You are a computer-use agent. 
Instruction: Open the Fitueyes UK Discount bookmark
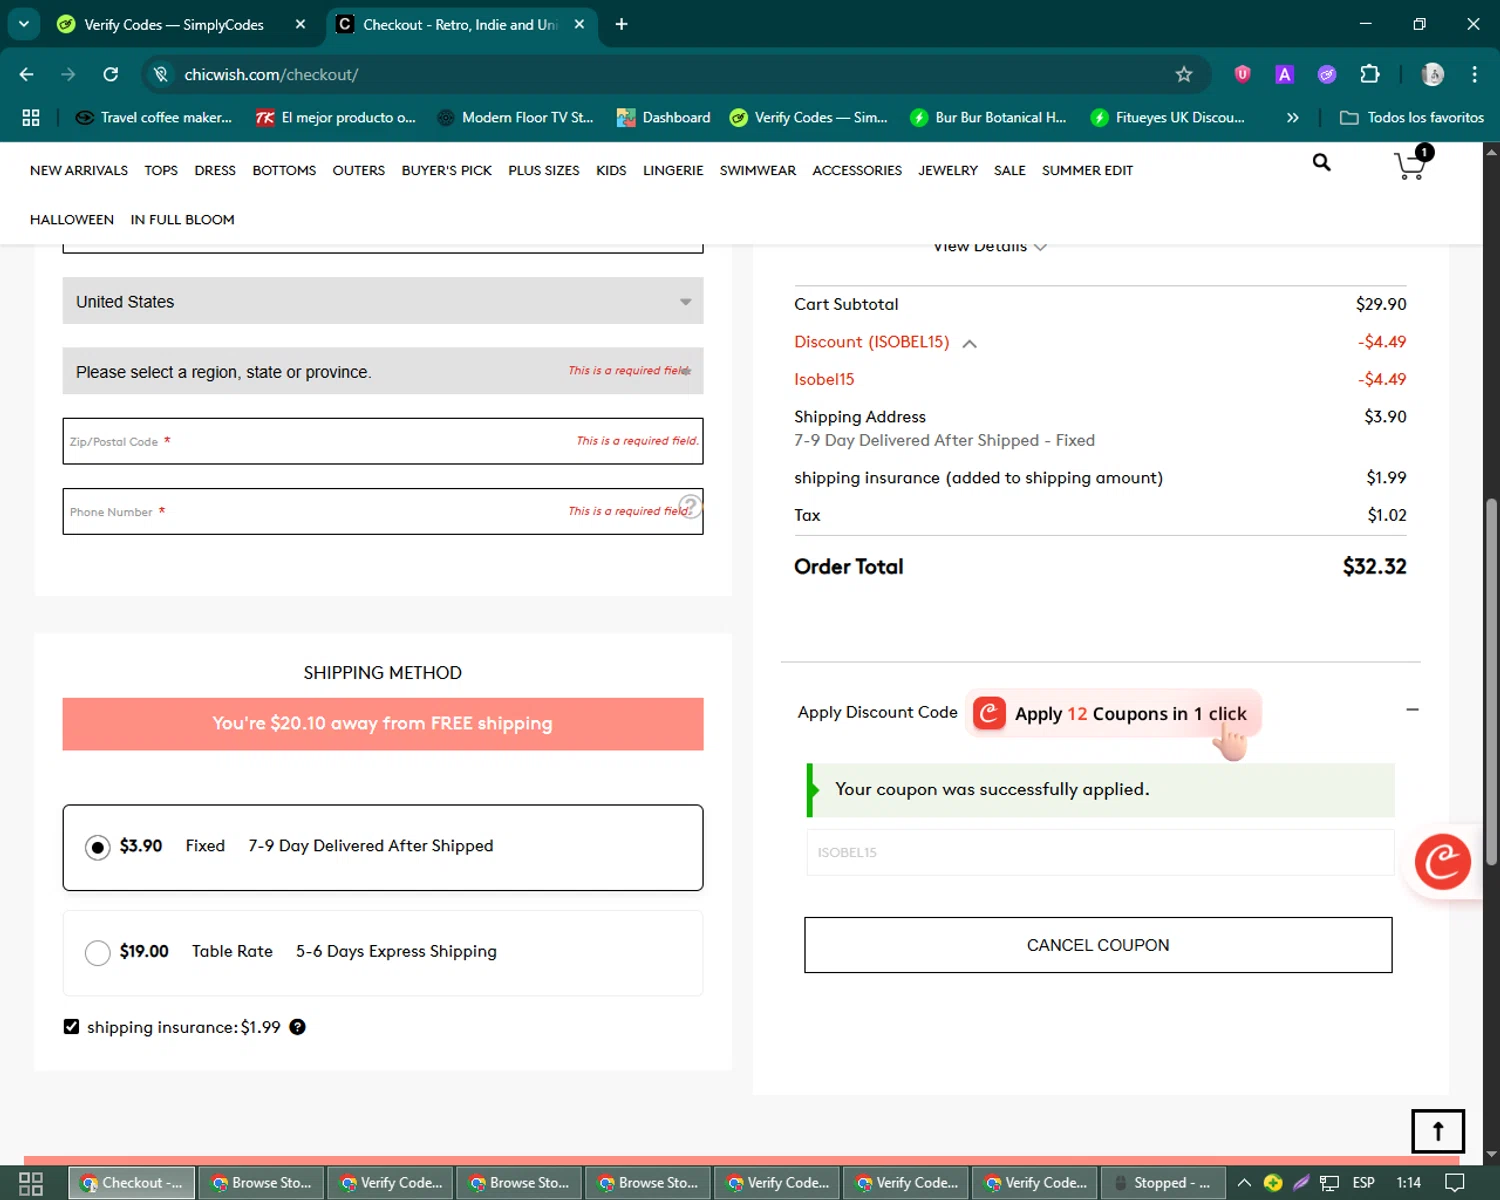tap(1168, 117)
